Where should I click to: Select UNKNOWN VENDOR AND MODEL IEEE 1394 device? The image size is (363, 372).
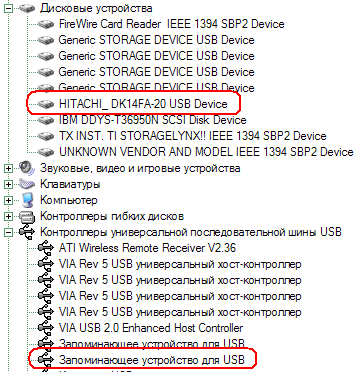[x=206, y=152]
